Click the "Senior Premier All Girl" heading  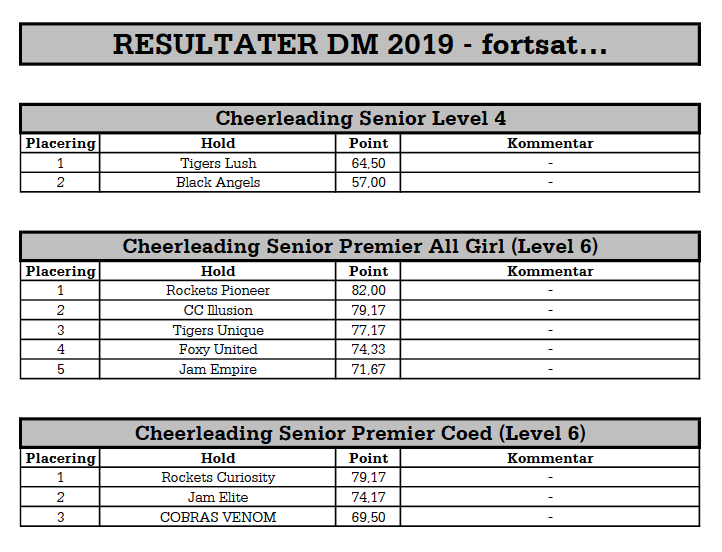click(x=360, y=246)
